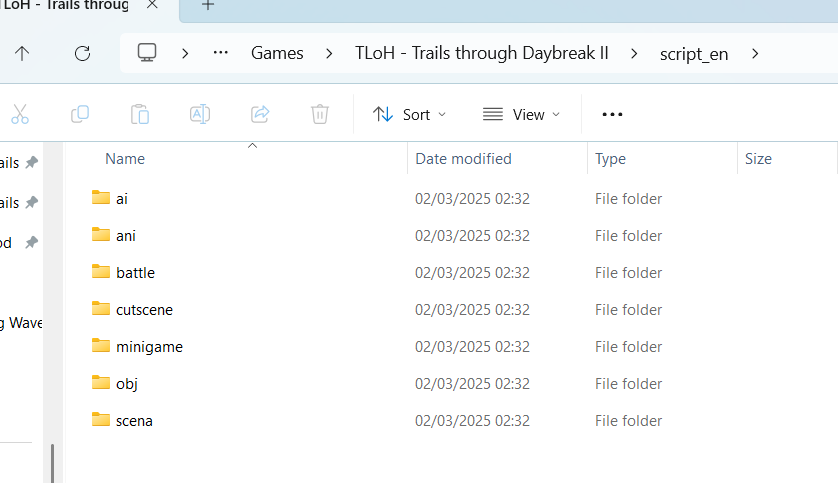Close the current Explorer tab
This screenshot has width=838, height=483.
click(152, 4)
